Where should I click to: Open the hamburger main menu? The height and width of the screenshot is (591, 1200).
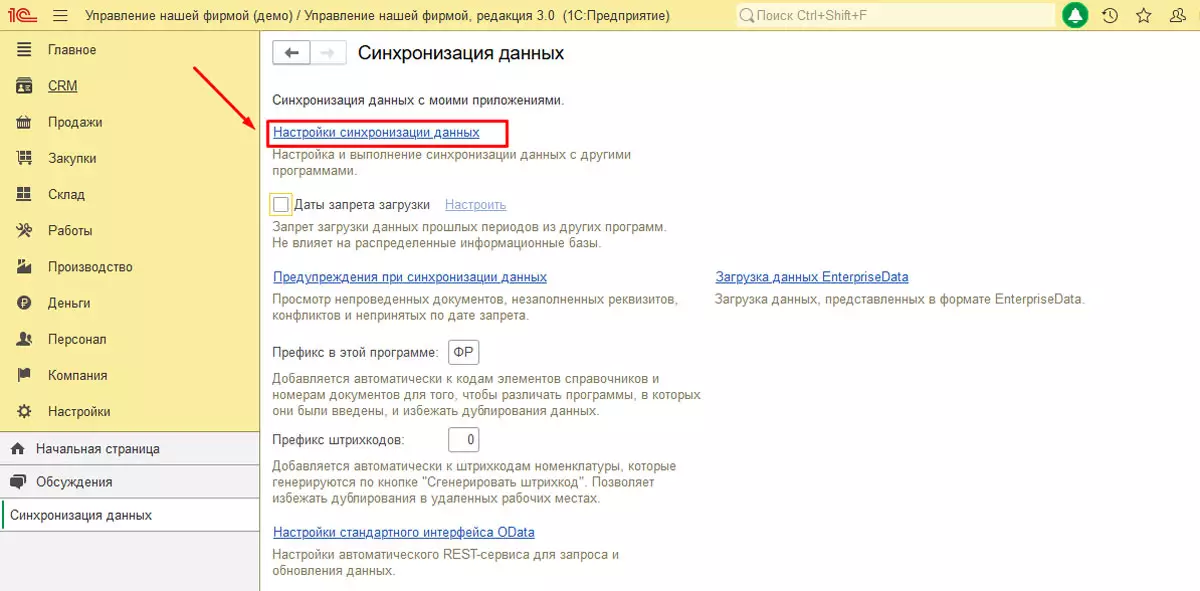tap(60, 16)
